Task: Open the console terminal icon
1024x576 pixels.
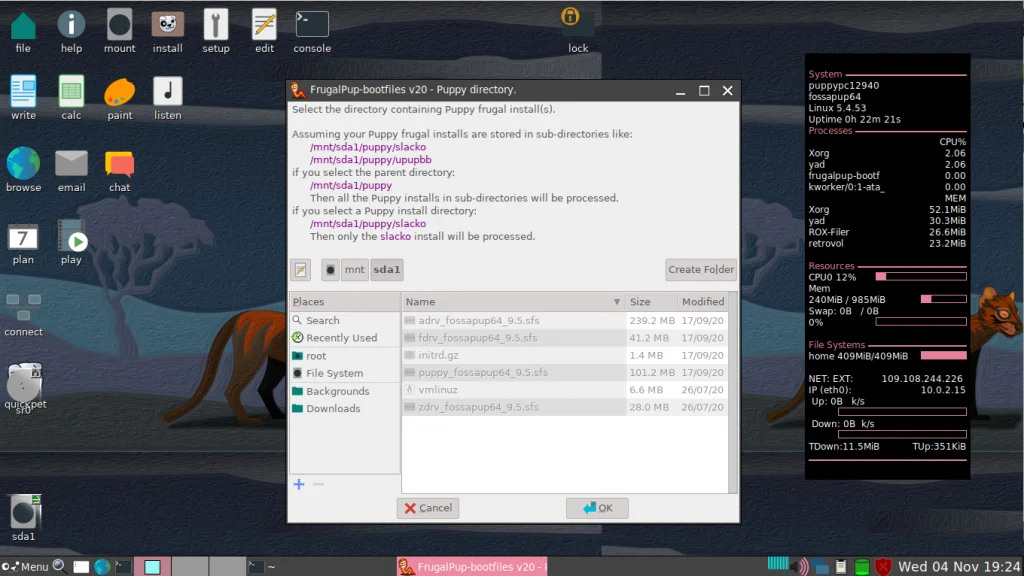Action: click(x=312, y=31)
